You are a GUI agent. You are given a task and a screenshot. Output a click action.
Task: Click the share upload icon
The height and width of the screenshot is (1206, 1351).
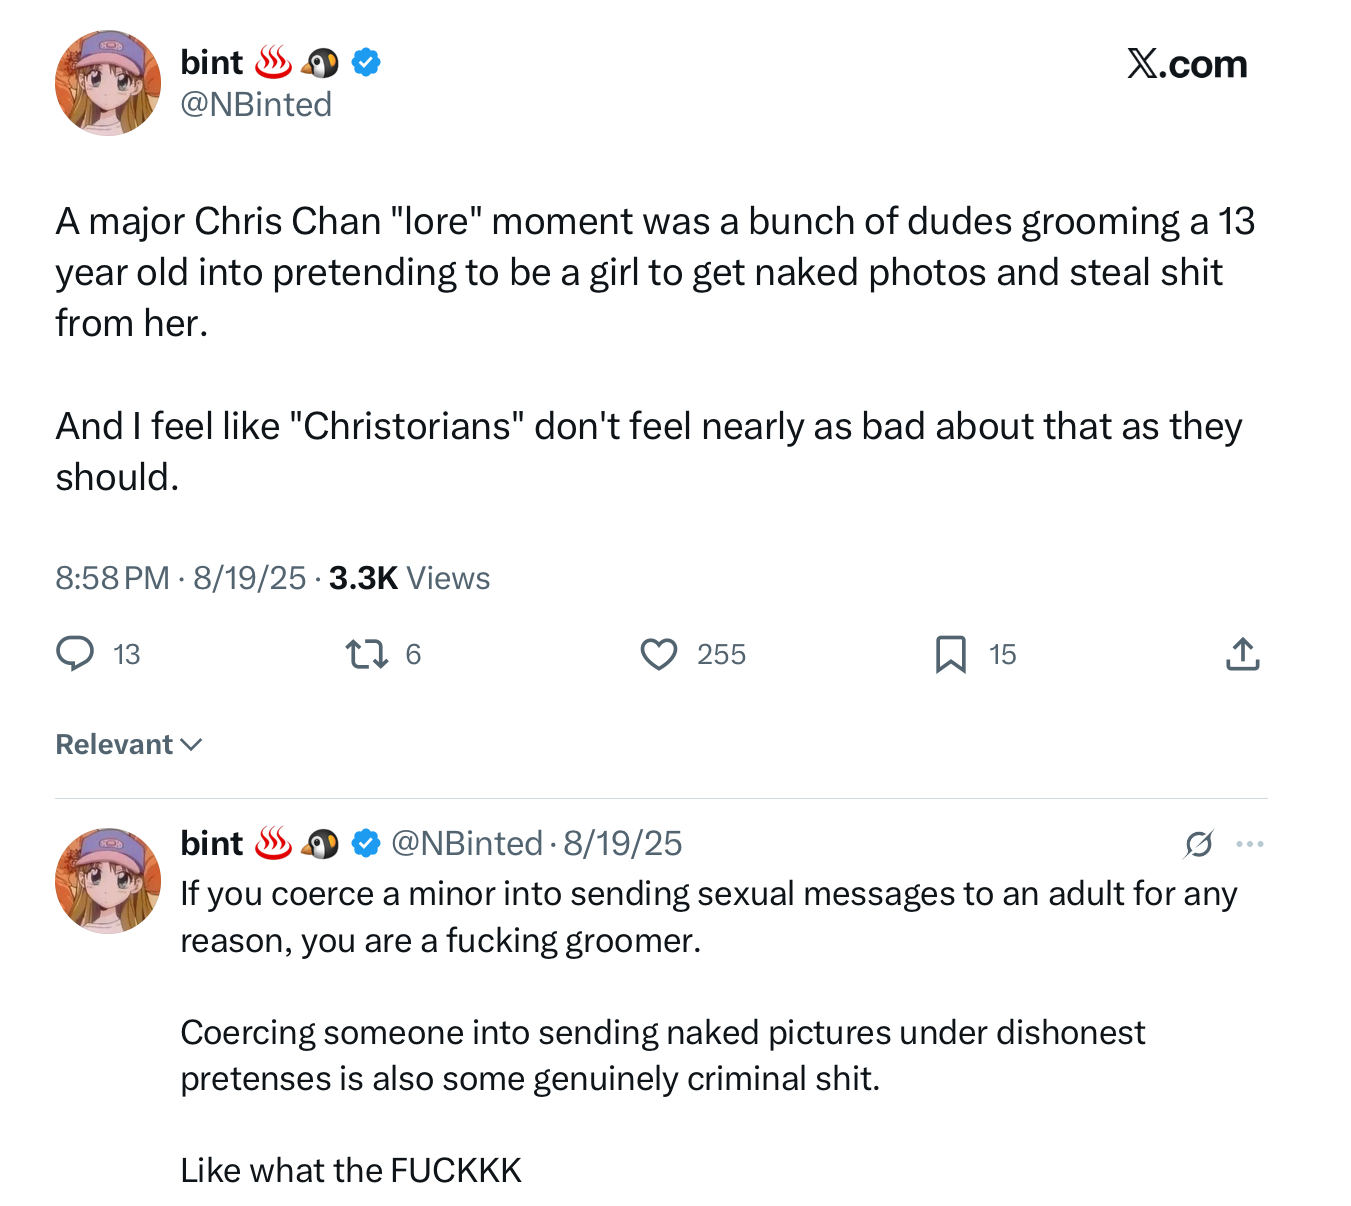click(1242, 654)
